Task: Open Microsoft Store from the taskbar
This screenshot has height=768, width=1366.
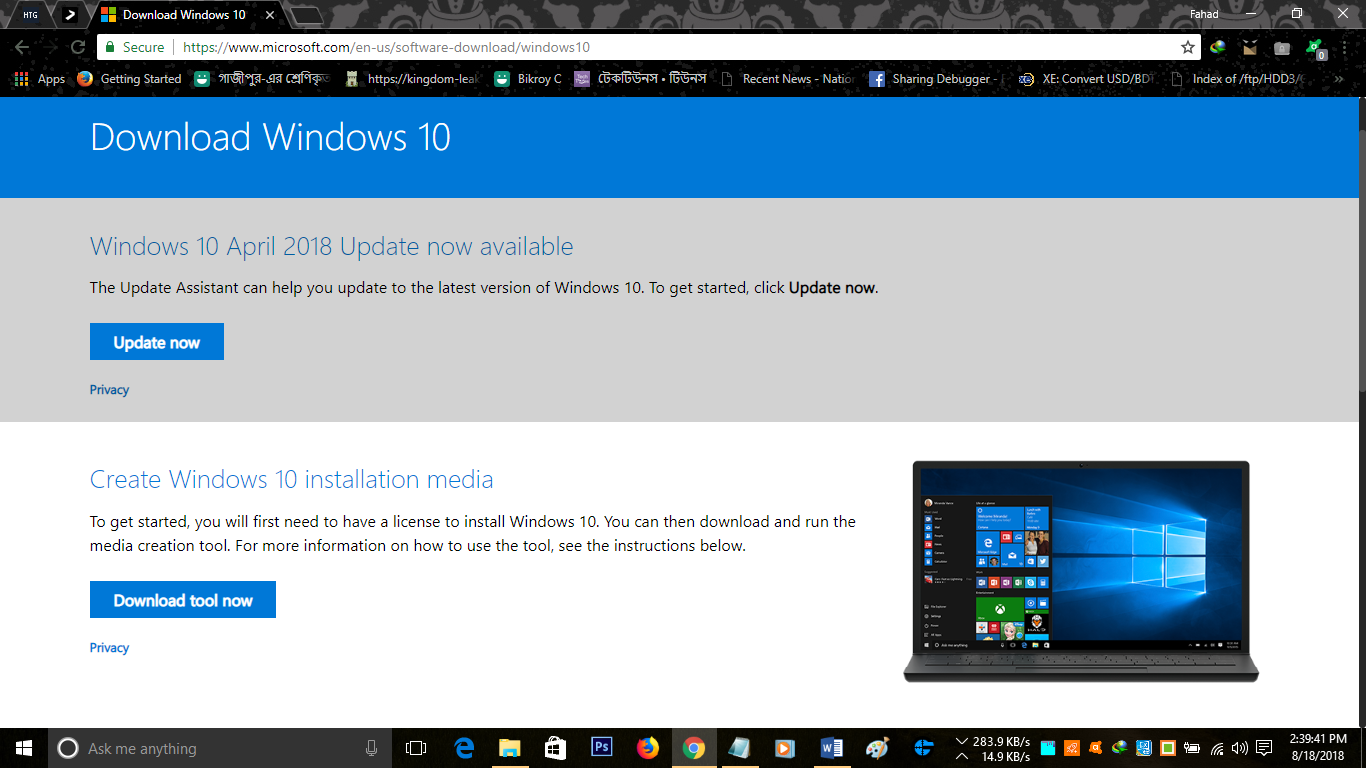Action: pos(556,748)
